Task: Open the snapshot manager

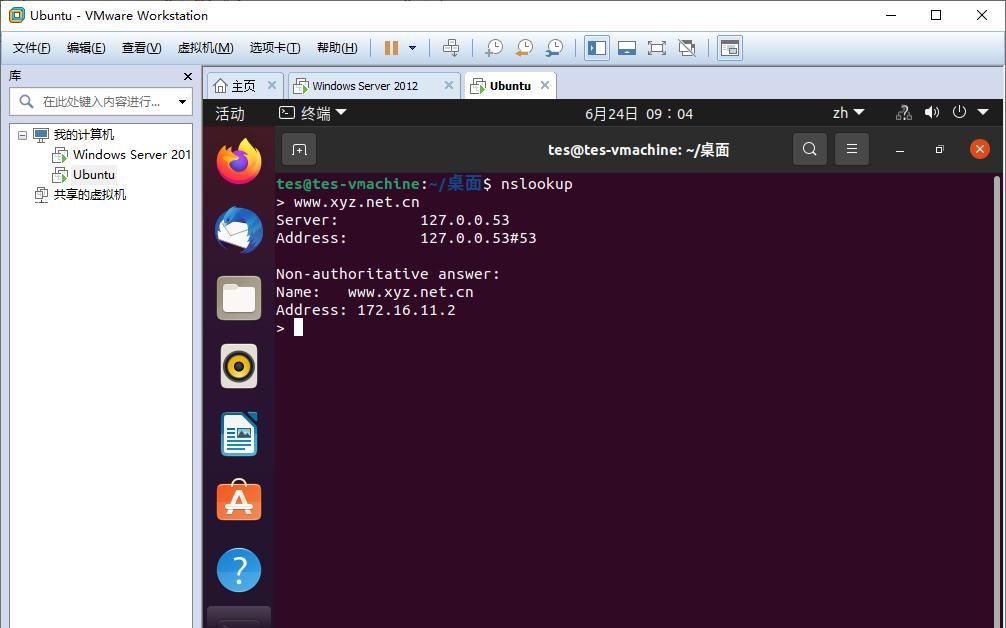Action: [x=556, y=47]
